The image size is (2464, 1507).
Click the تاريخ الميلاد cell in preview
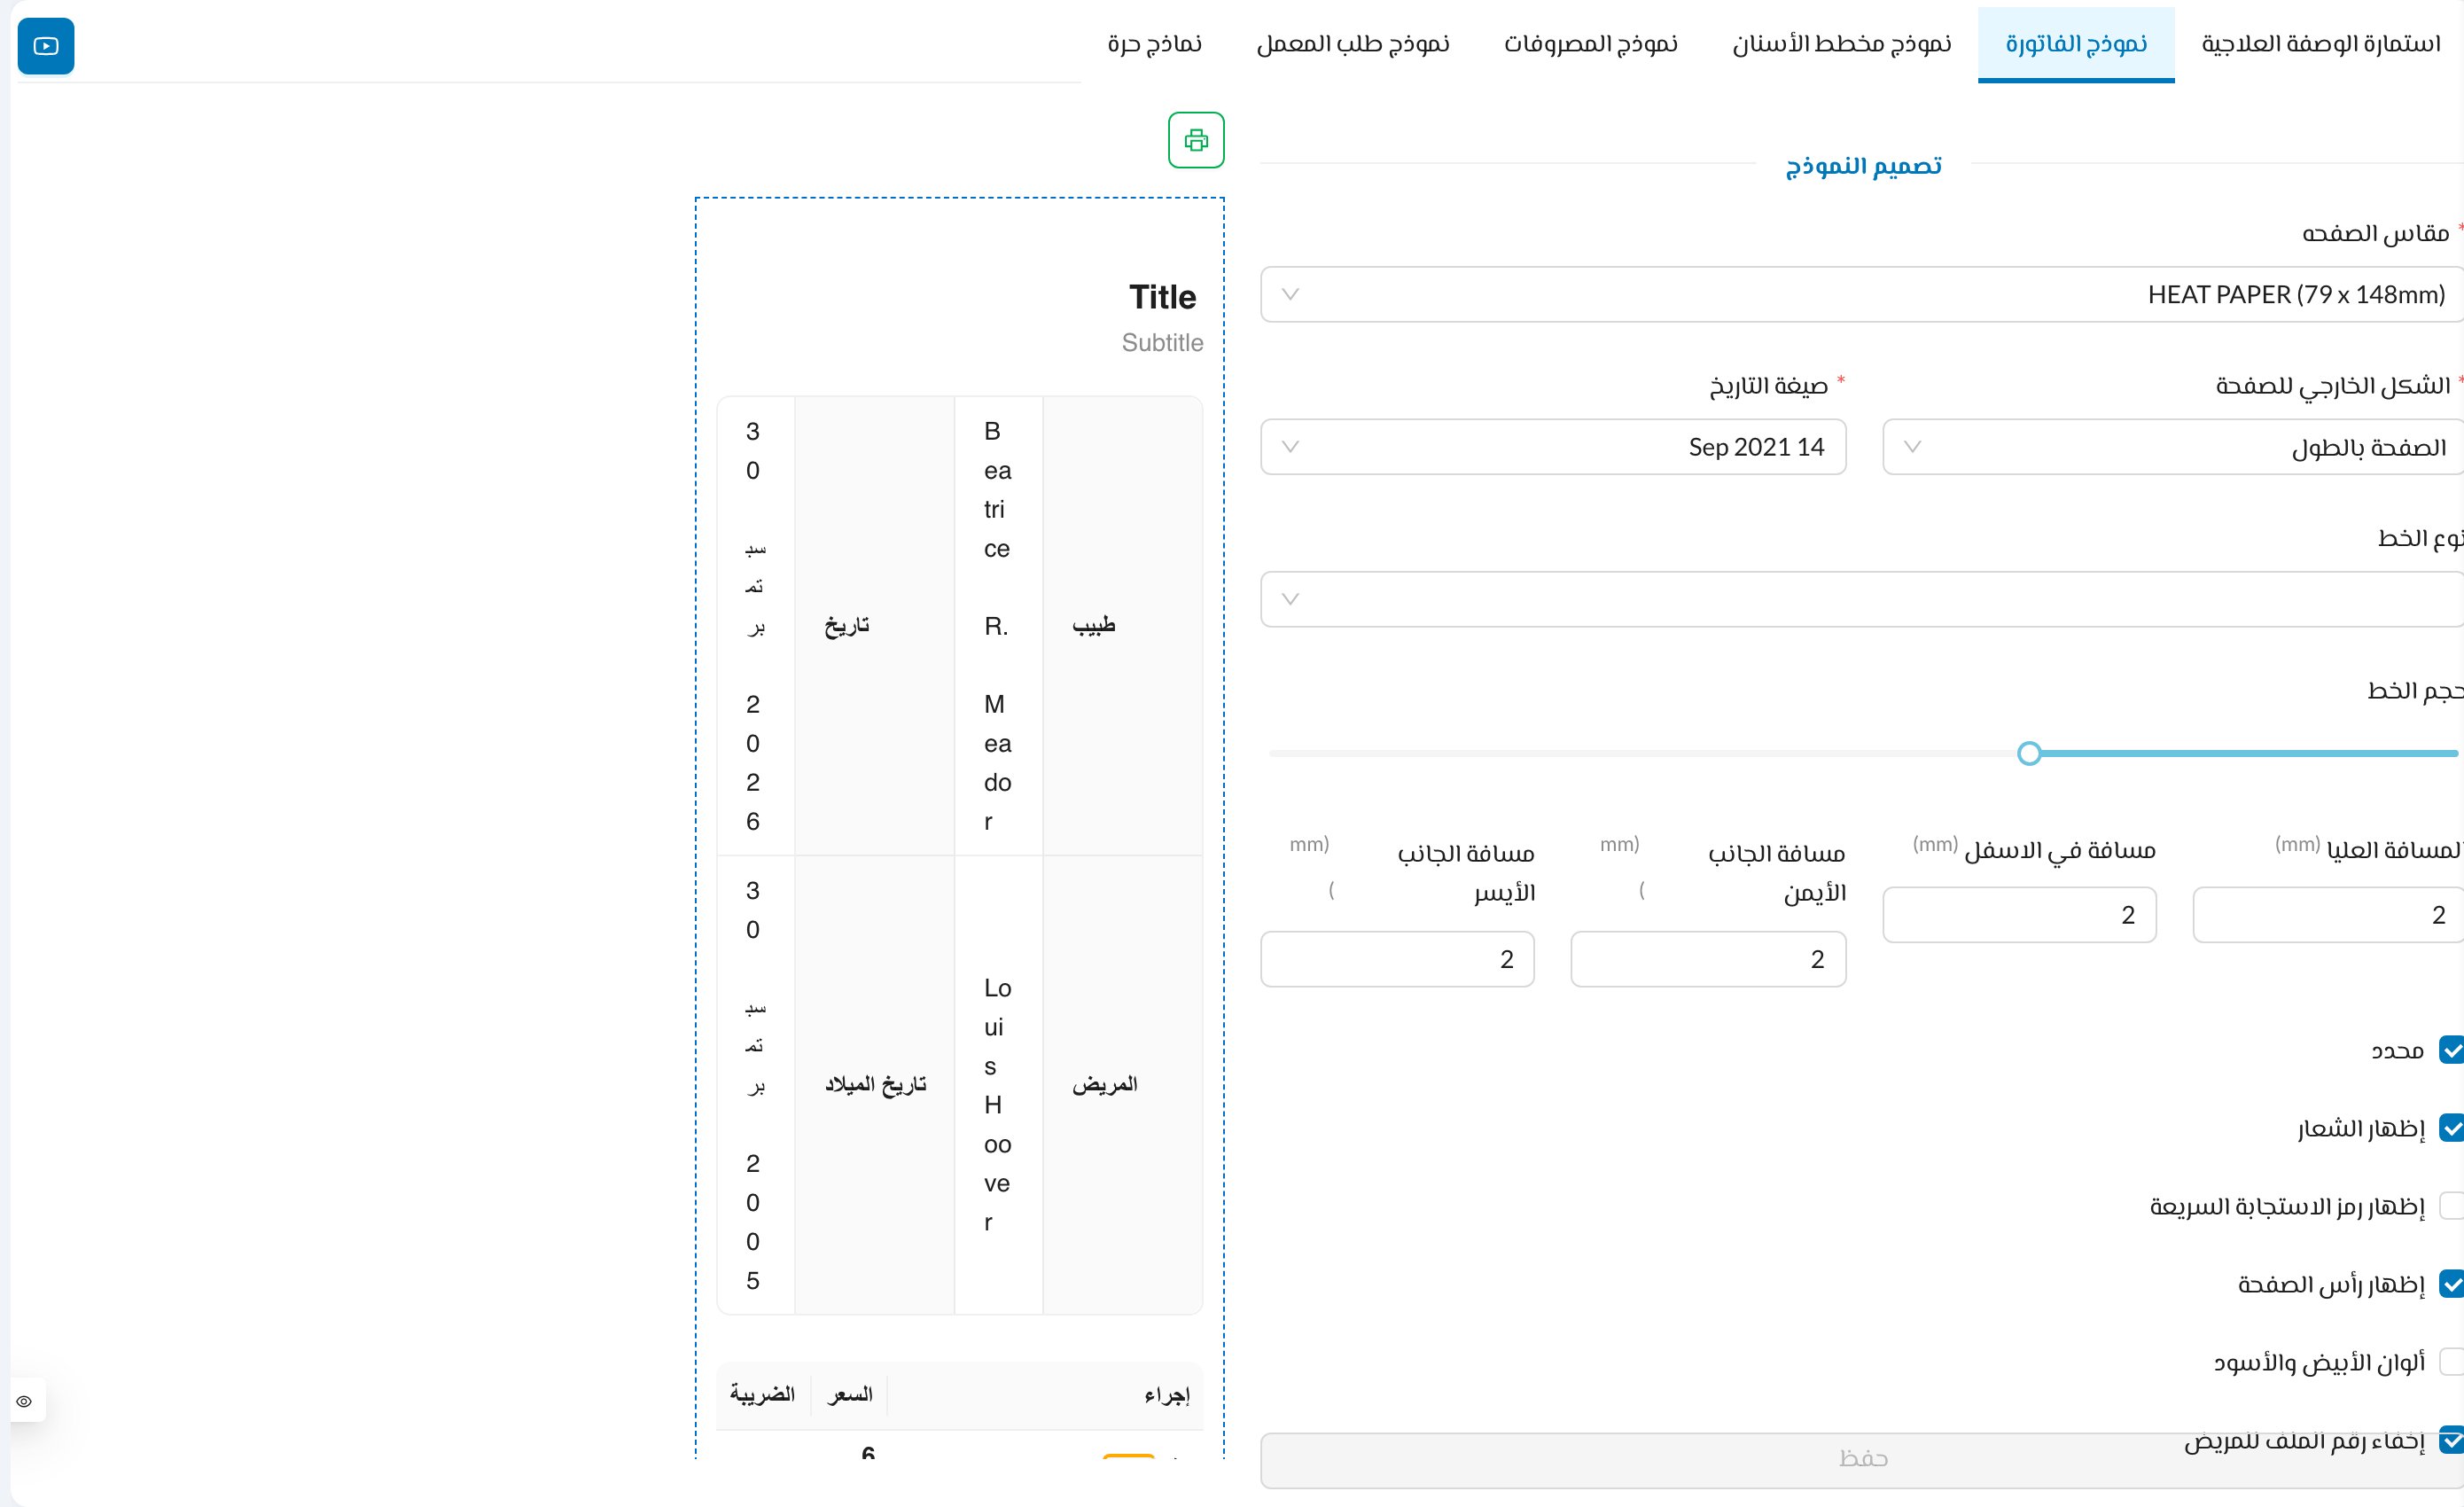coord(876,1085)
